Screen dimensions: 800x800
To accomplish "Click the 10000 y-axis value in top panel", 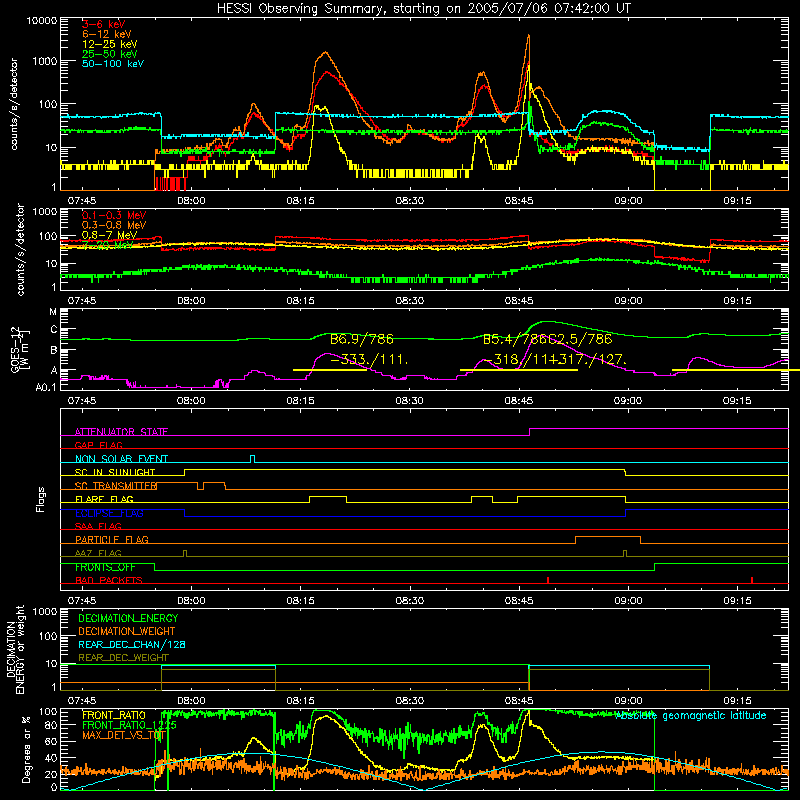I will click(42, 20).
